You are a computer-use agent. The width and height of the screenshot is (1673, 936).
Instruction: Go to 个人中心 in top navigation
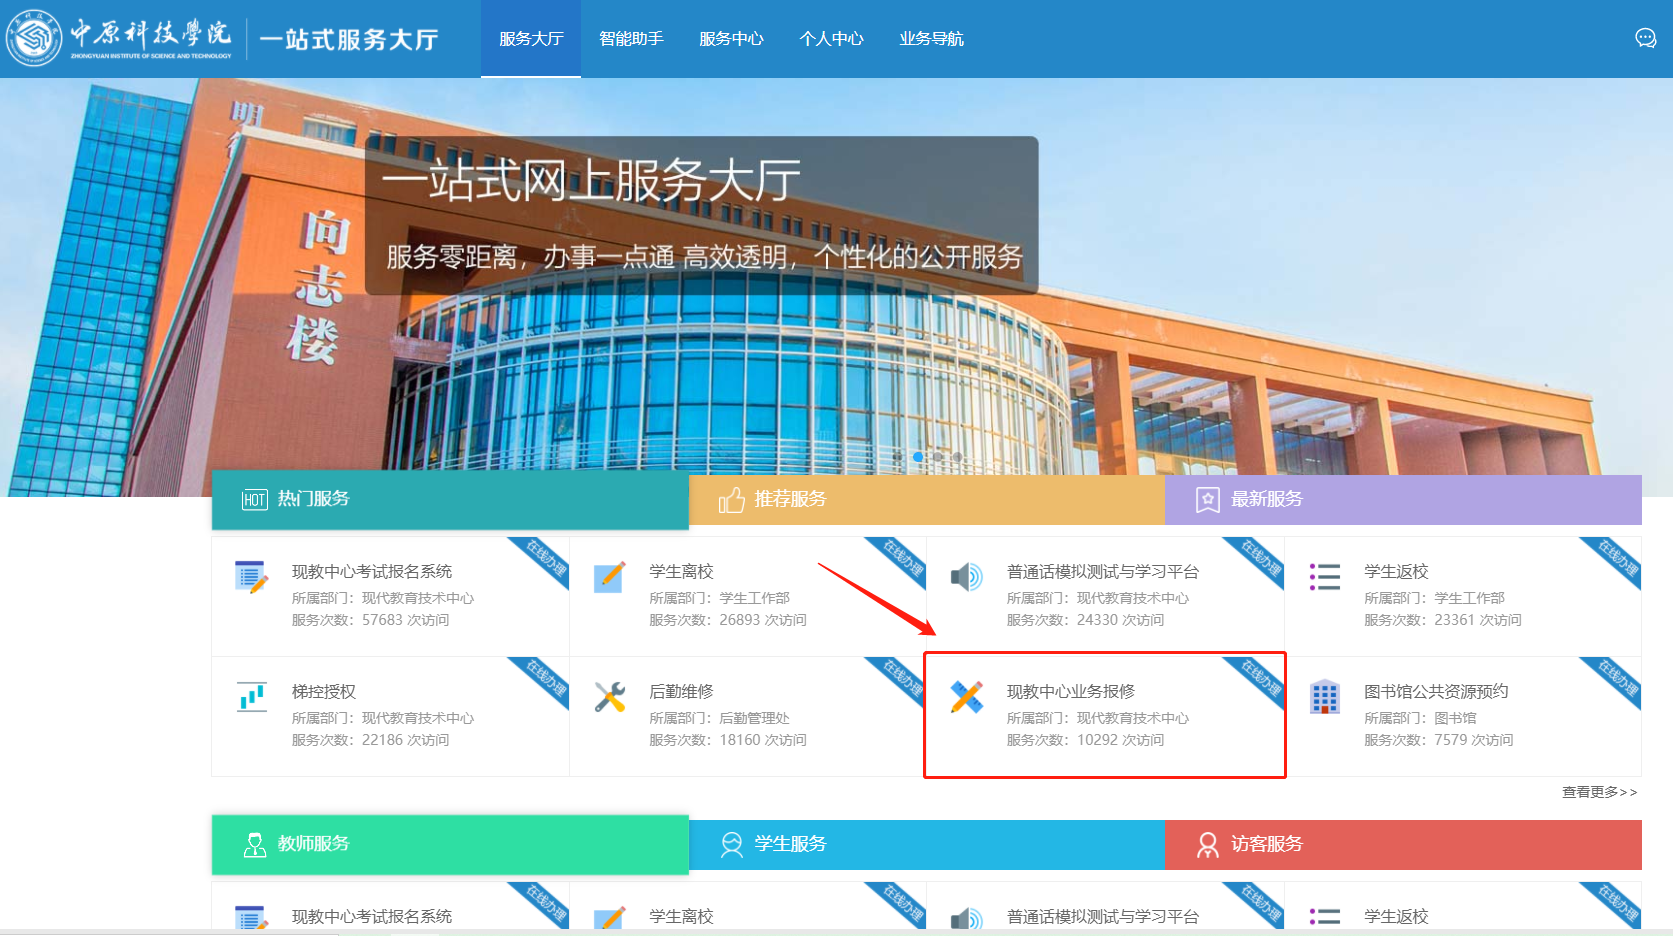point(831,39)
